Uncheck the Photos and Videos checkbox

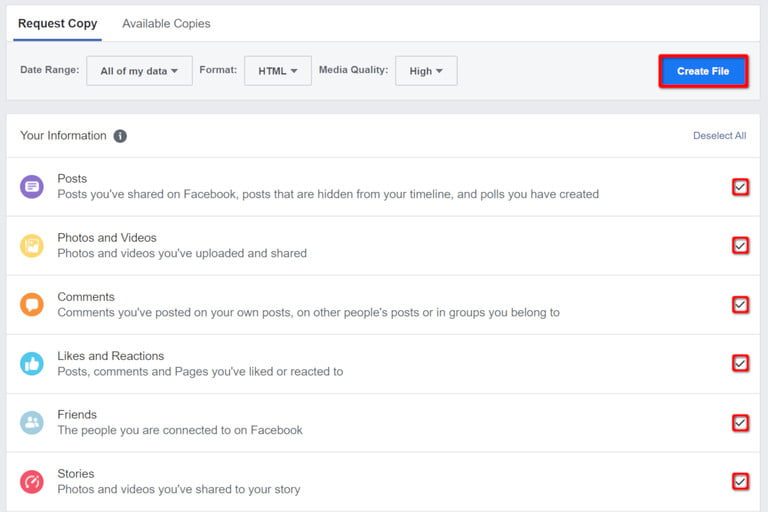[x=740, y=245]
